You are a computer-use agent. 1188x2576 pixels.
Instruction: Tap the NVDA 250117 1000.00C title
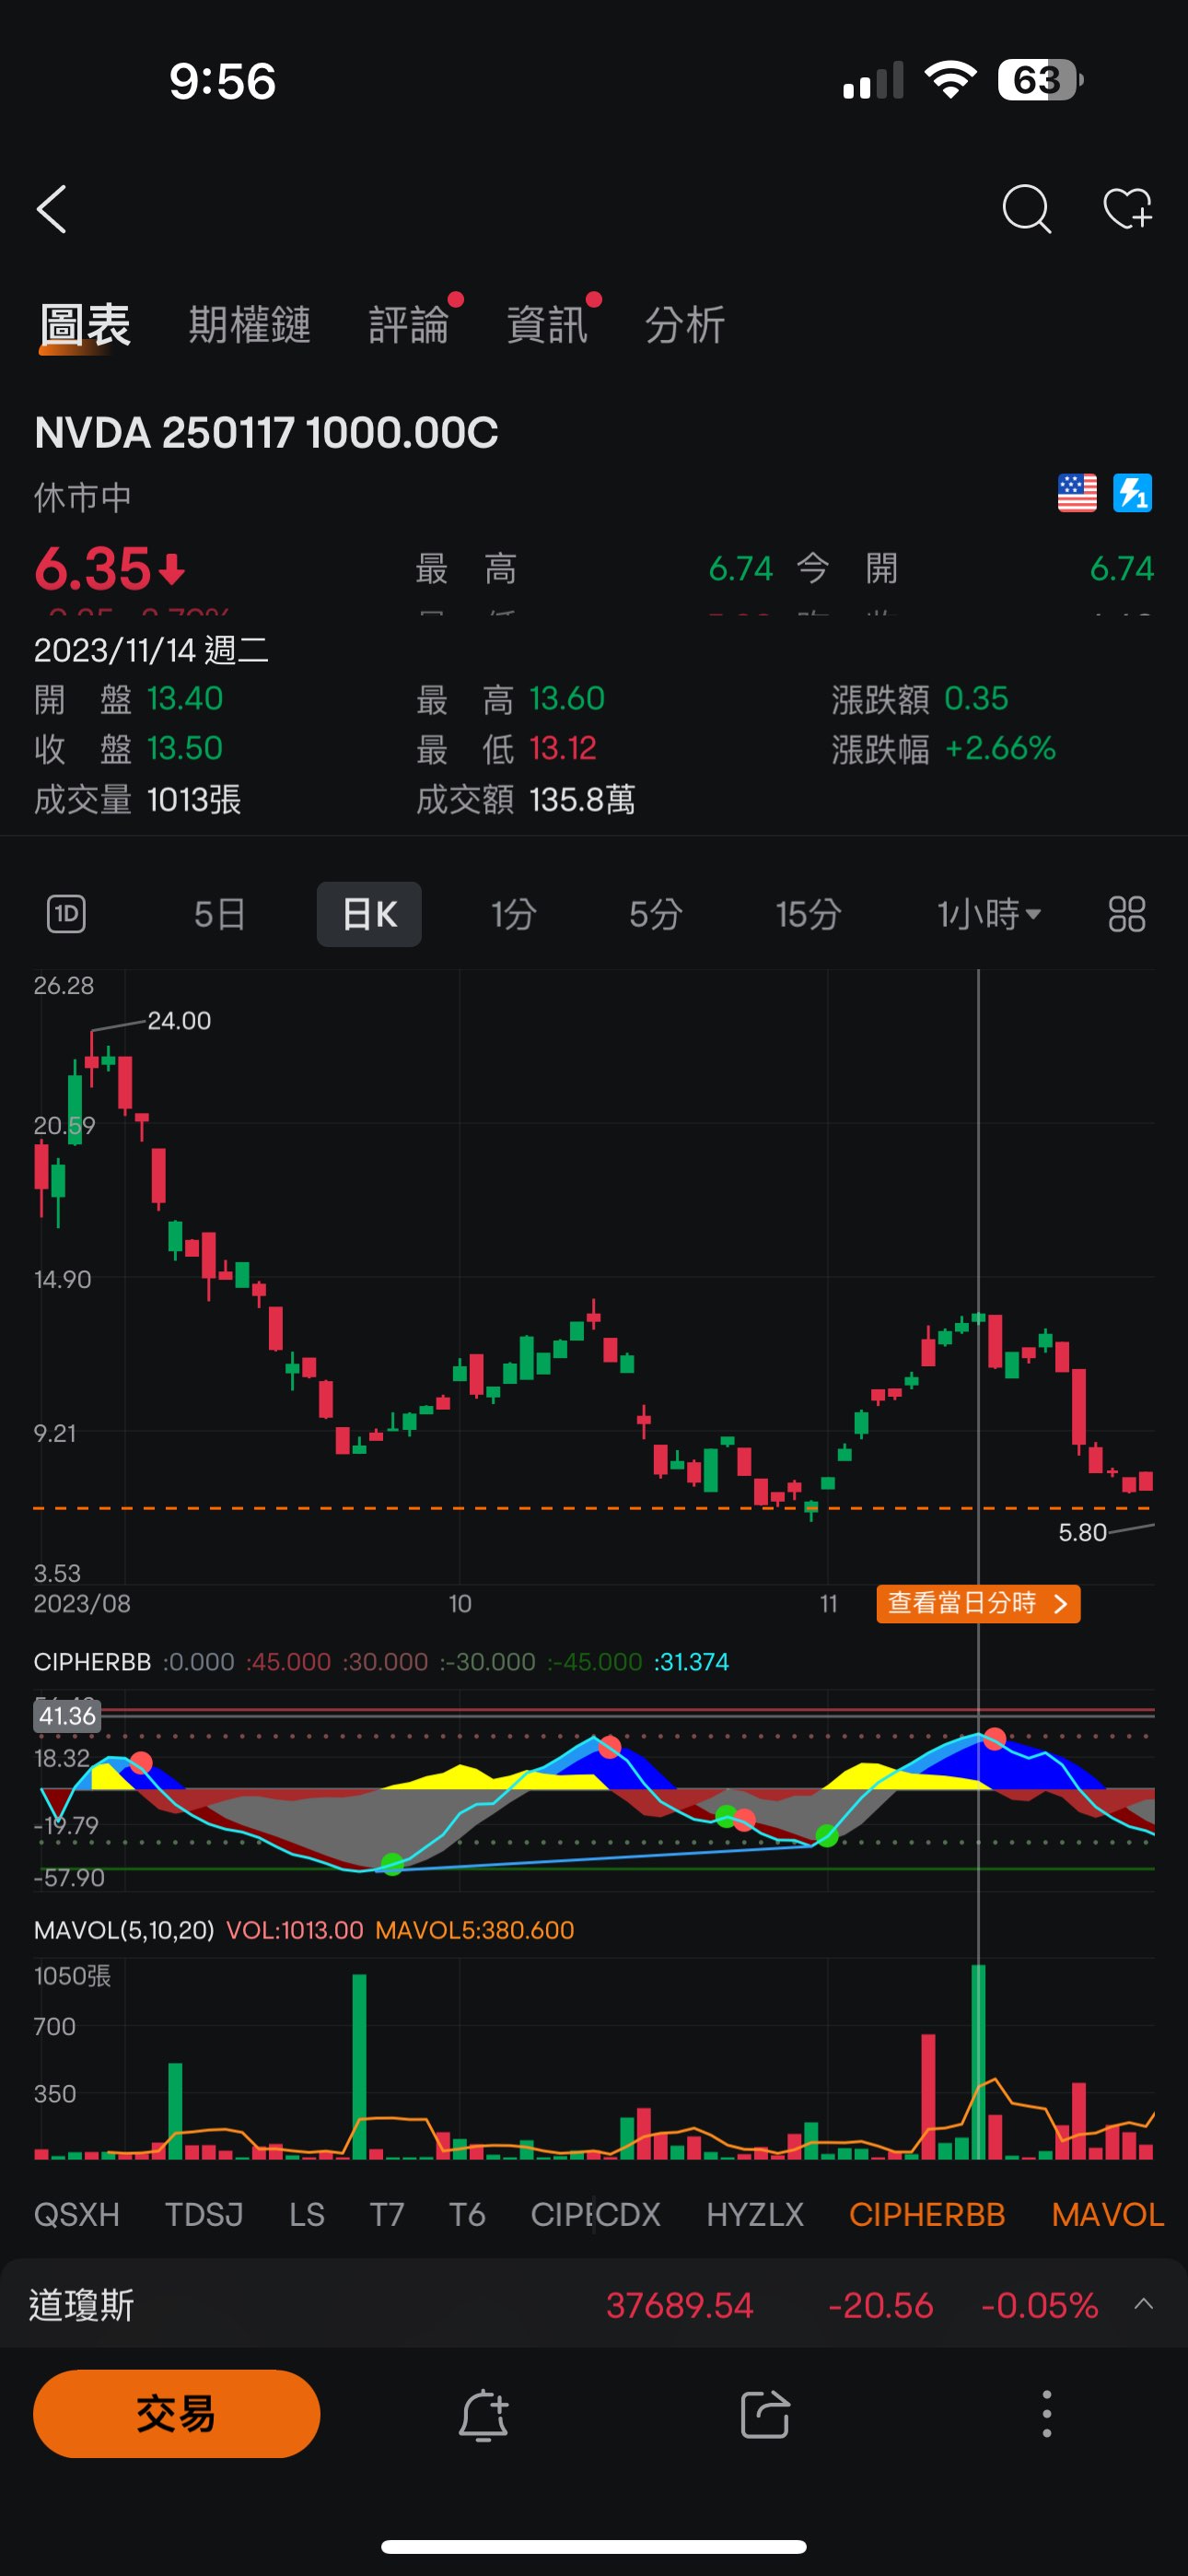click(x=266, y=433)
